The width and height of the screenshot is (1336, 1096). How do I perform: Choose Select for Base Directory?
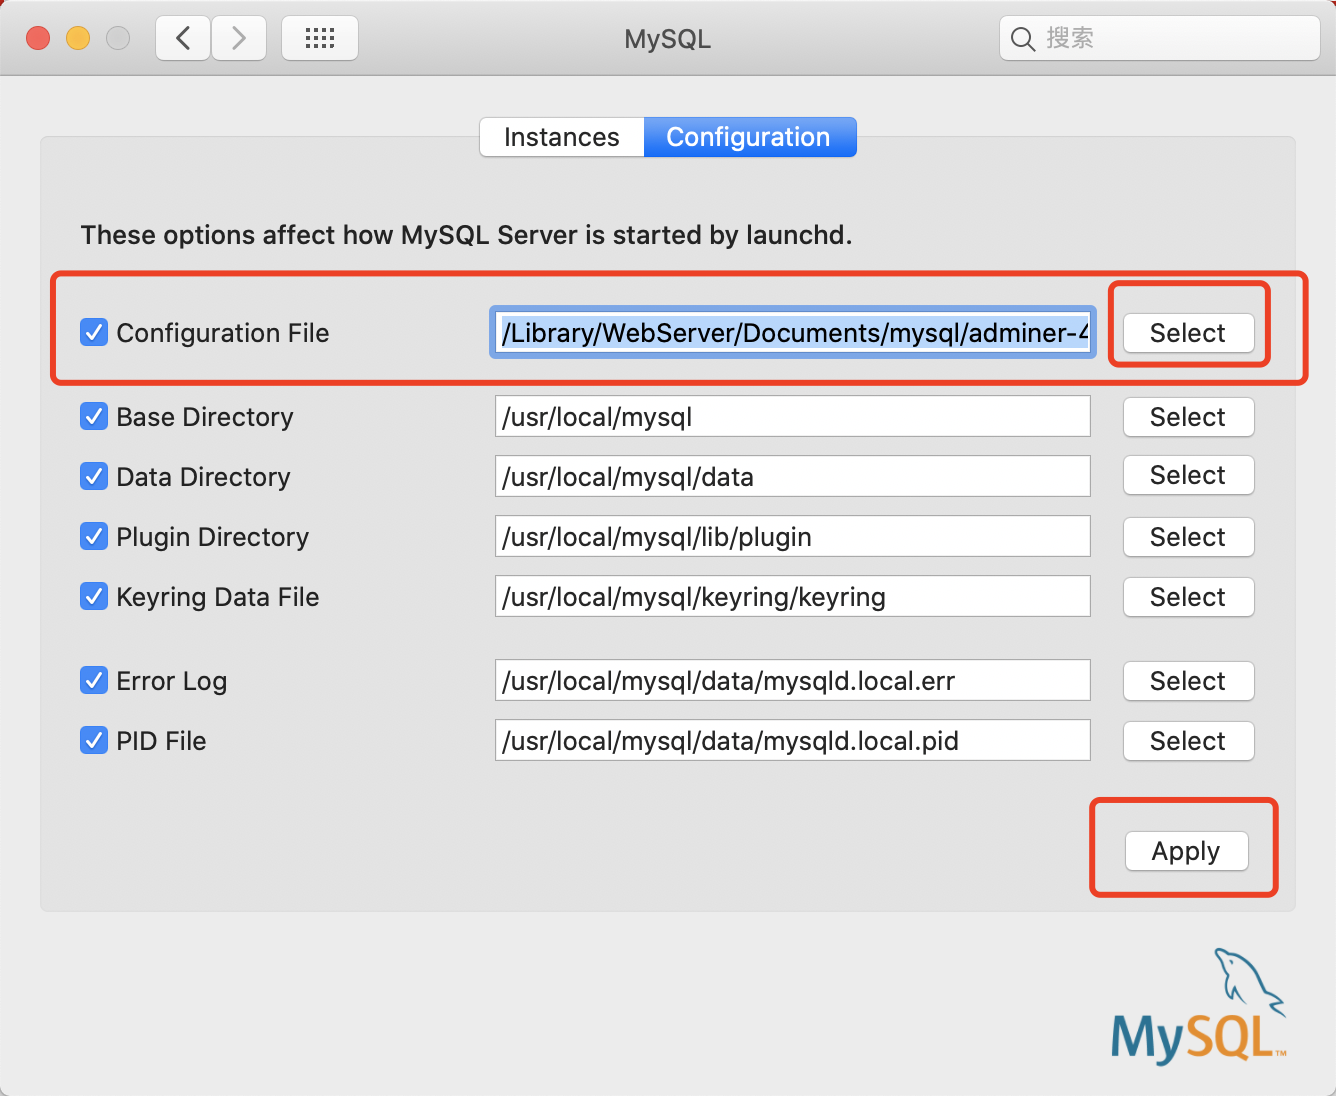tap(1188, 417)
